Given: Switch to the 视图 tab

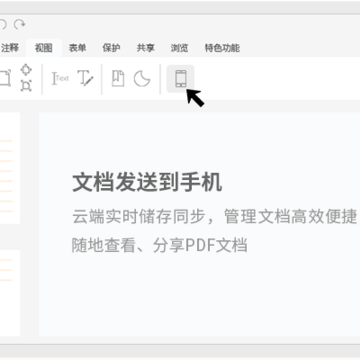Looking at the screenshot, I should click(44, 48).
